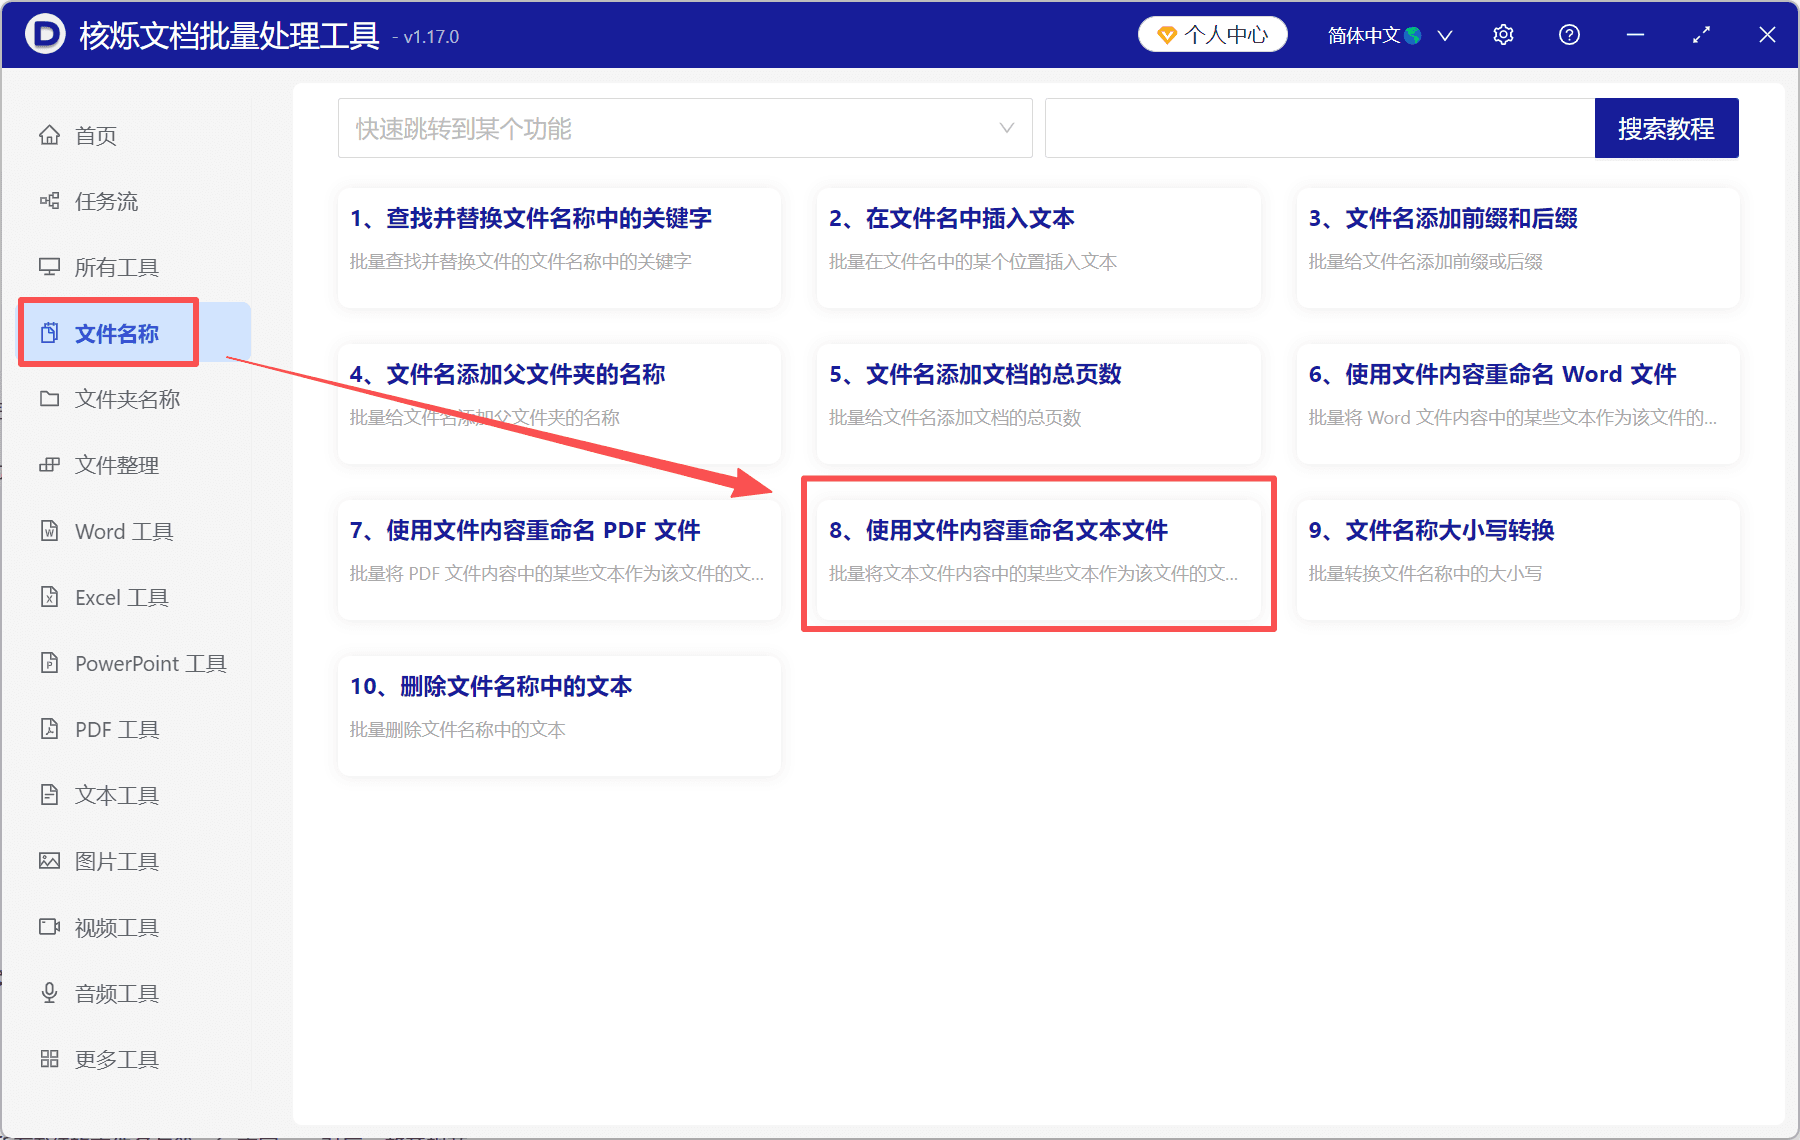Click the 搜索教程 button
The height and width of the screenshot is (1140, 1800).
click(x=1666, y=128)
